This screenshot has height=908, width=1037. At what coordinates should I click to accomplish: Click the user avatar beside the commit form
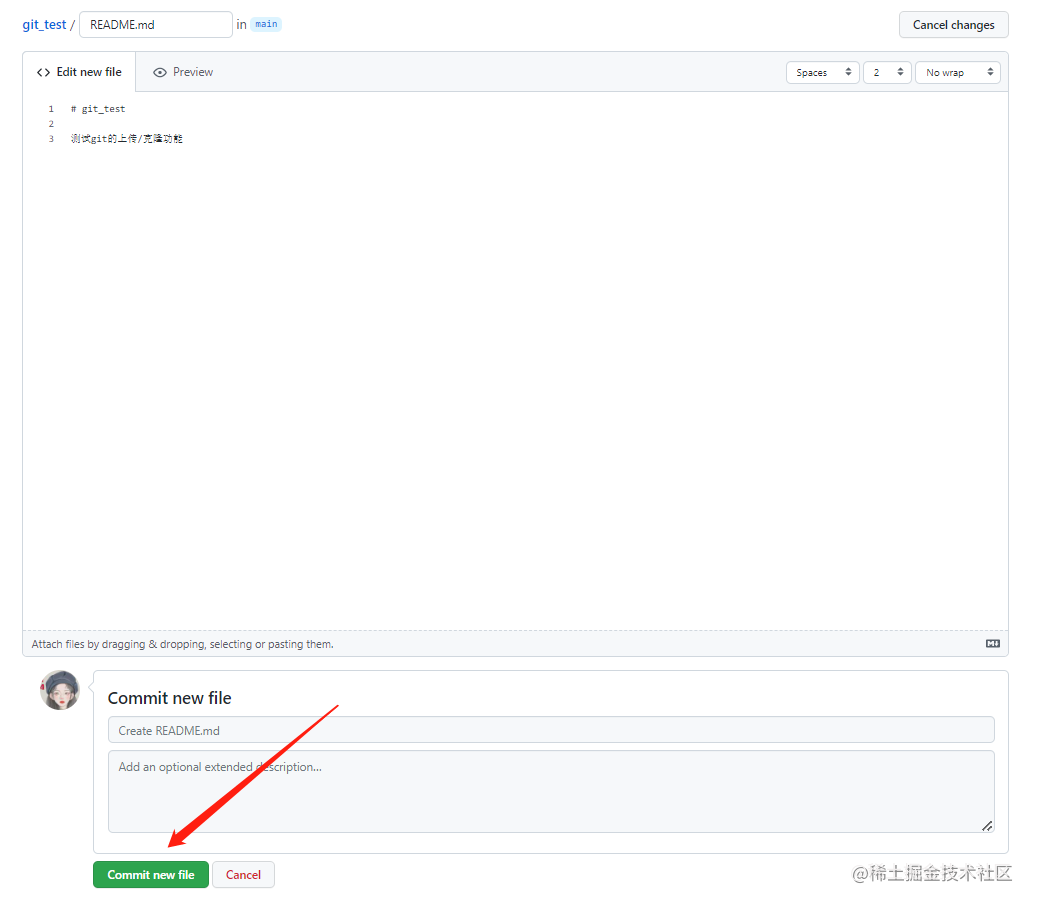60,690
